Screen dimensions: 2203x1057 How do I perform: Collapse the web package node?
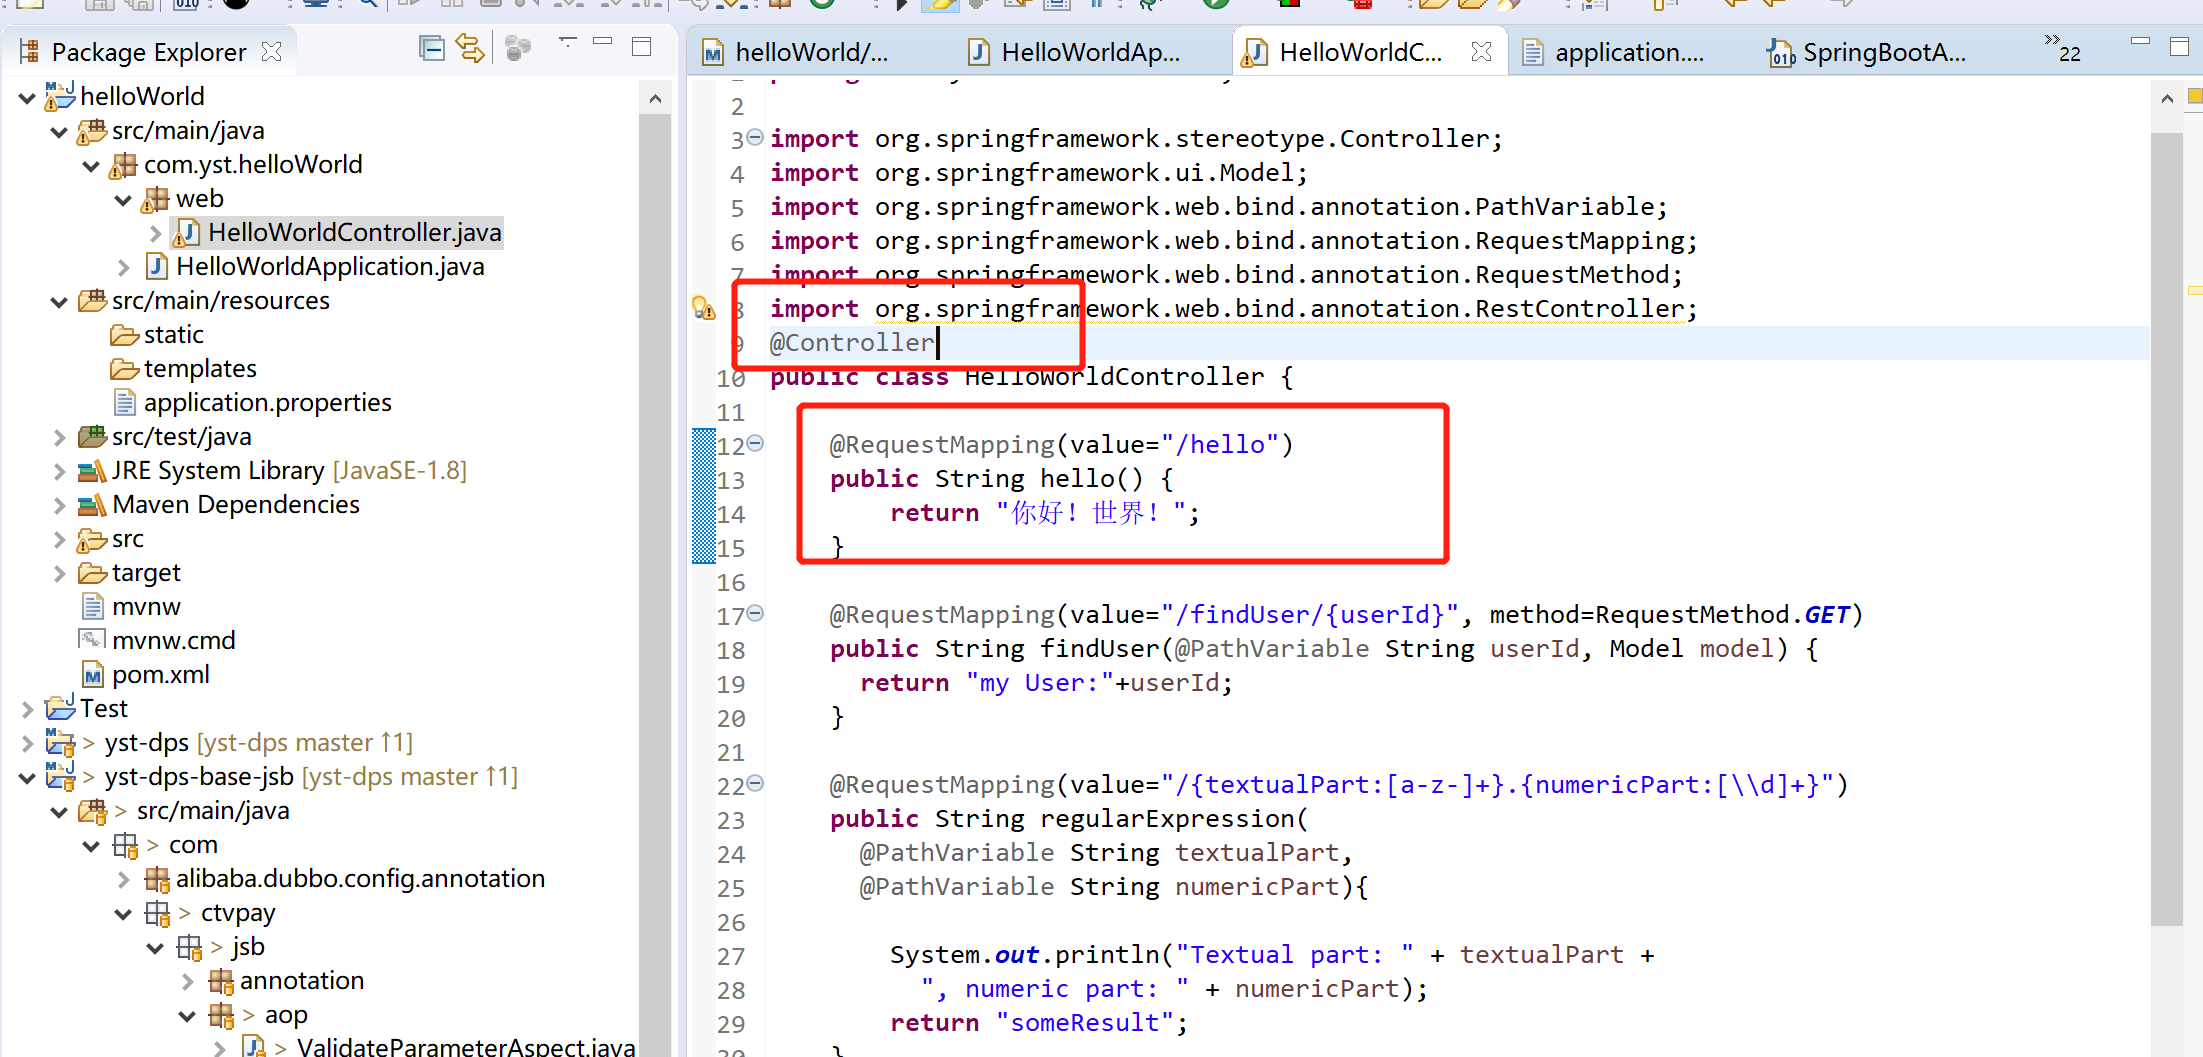click(123, 200)
